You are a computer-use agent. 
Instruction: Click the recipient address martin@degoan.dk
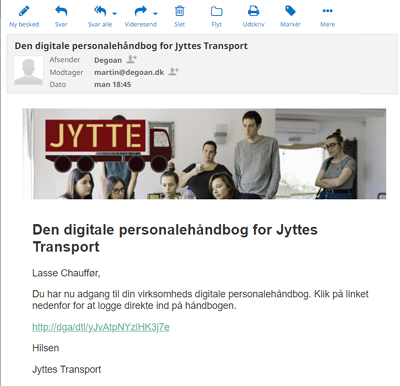129,72
